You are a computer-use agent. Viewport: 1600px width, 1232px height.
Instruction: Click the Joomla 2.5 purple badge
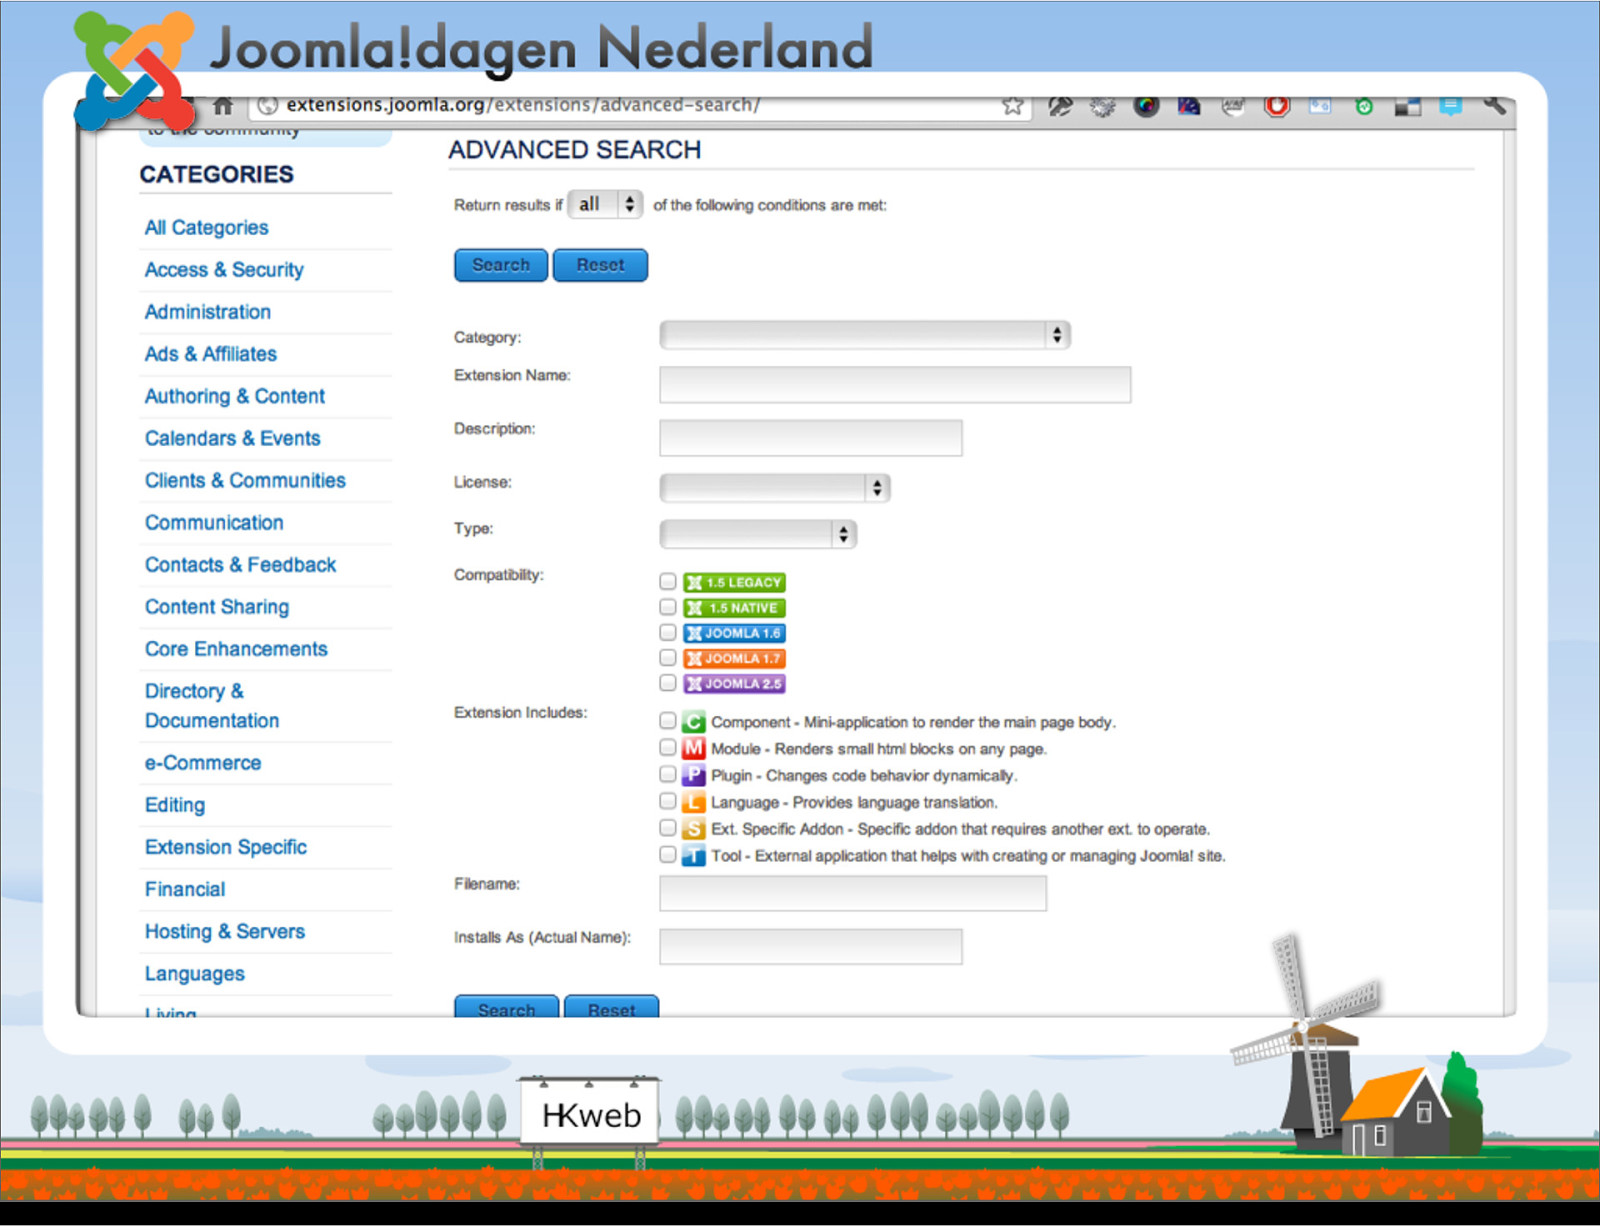tap(734, 684)
